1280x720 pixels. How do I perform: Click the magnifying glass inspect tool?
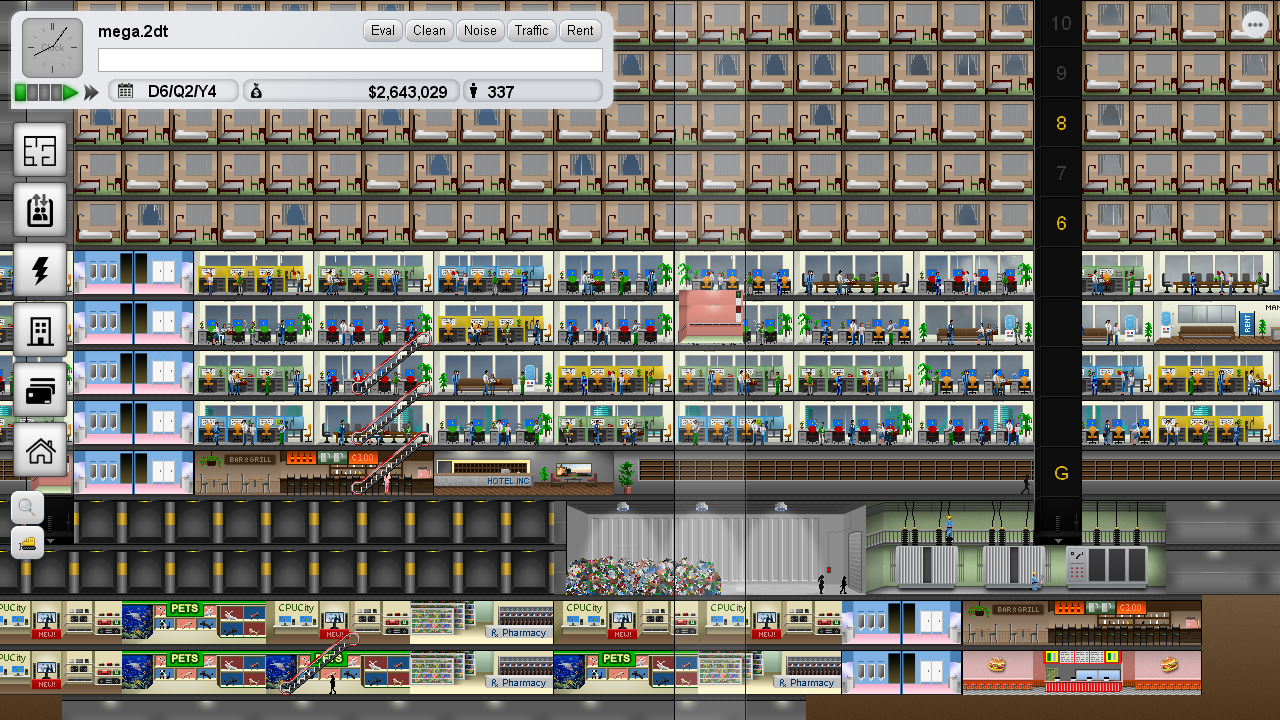(27, 508)
